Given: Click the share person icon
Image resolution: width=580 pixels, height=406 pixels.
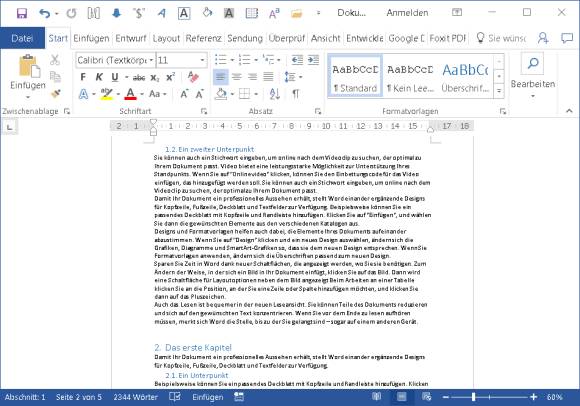Looking at the screenshot, I should point(543,38).
